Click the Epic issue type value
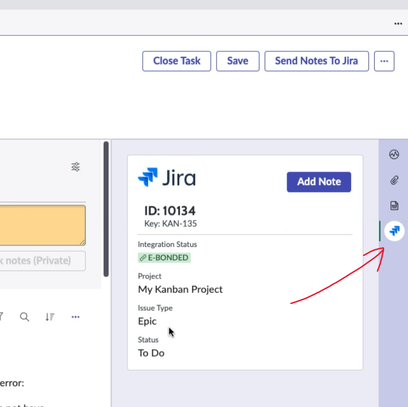Viewport: 408px width, 407px height. [x=147, y=321]
